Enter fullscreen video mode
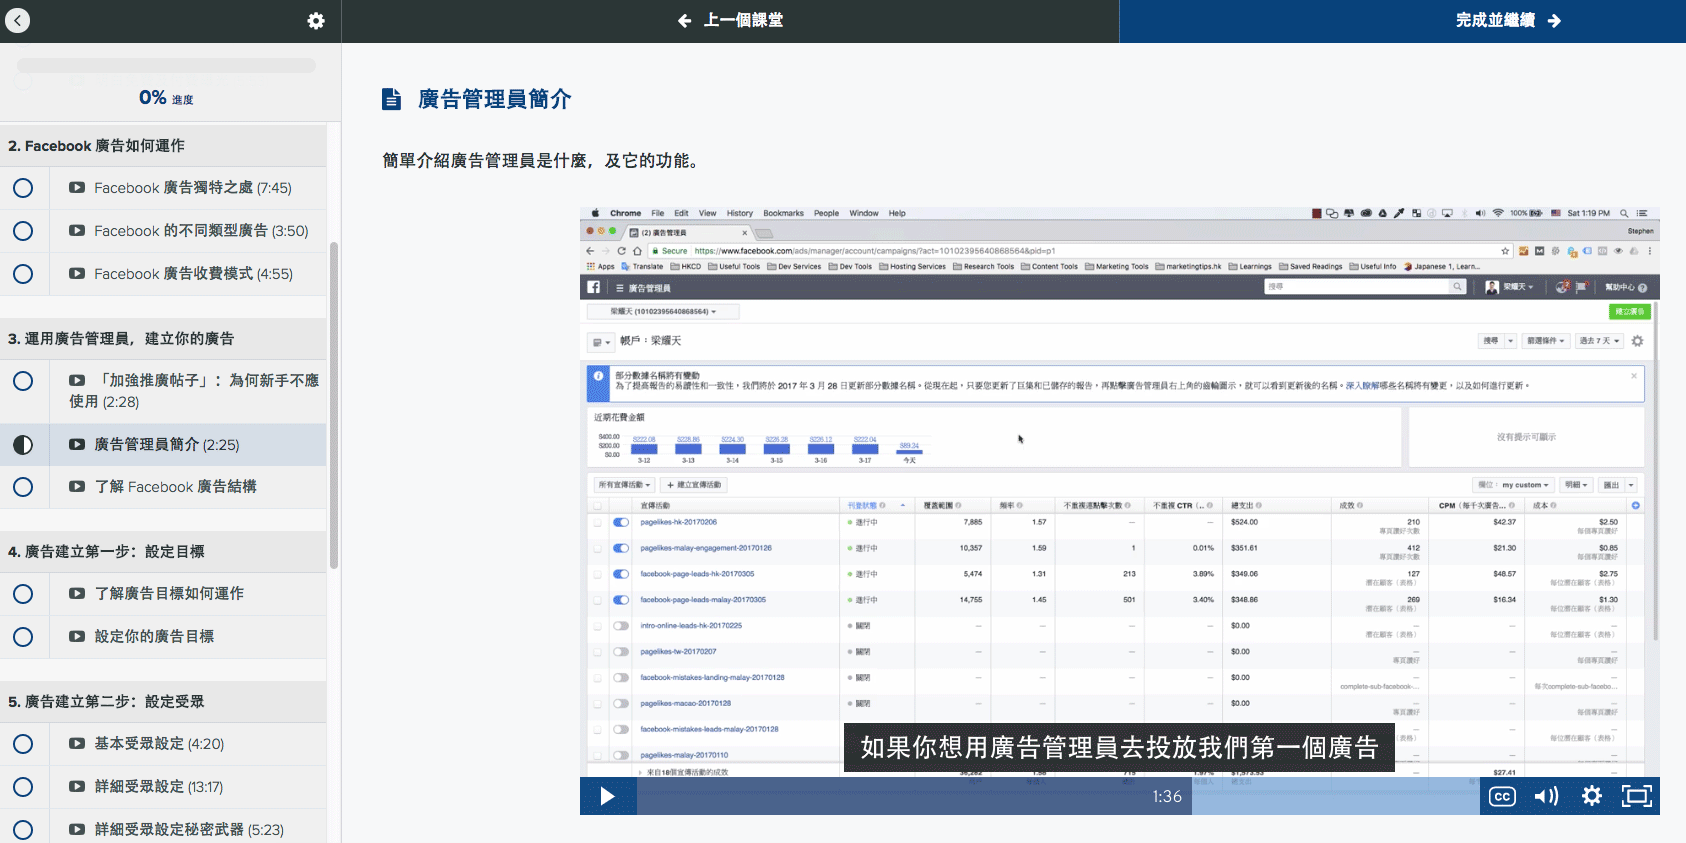Screen dimensions: 1686x843 coord(1637,796)
